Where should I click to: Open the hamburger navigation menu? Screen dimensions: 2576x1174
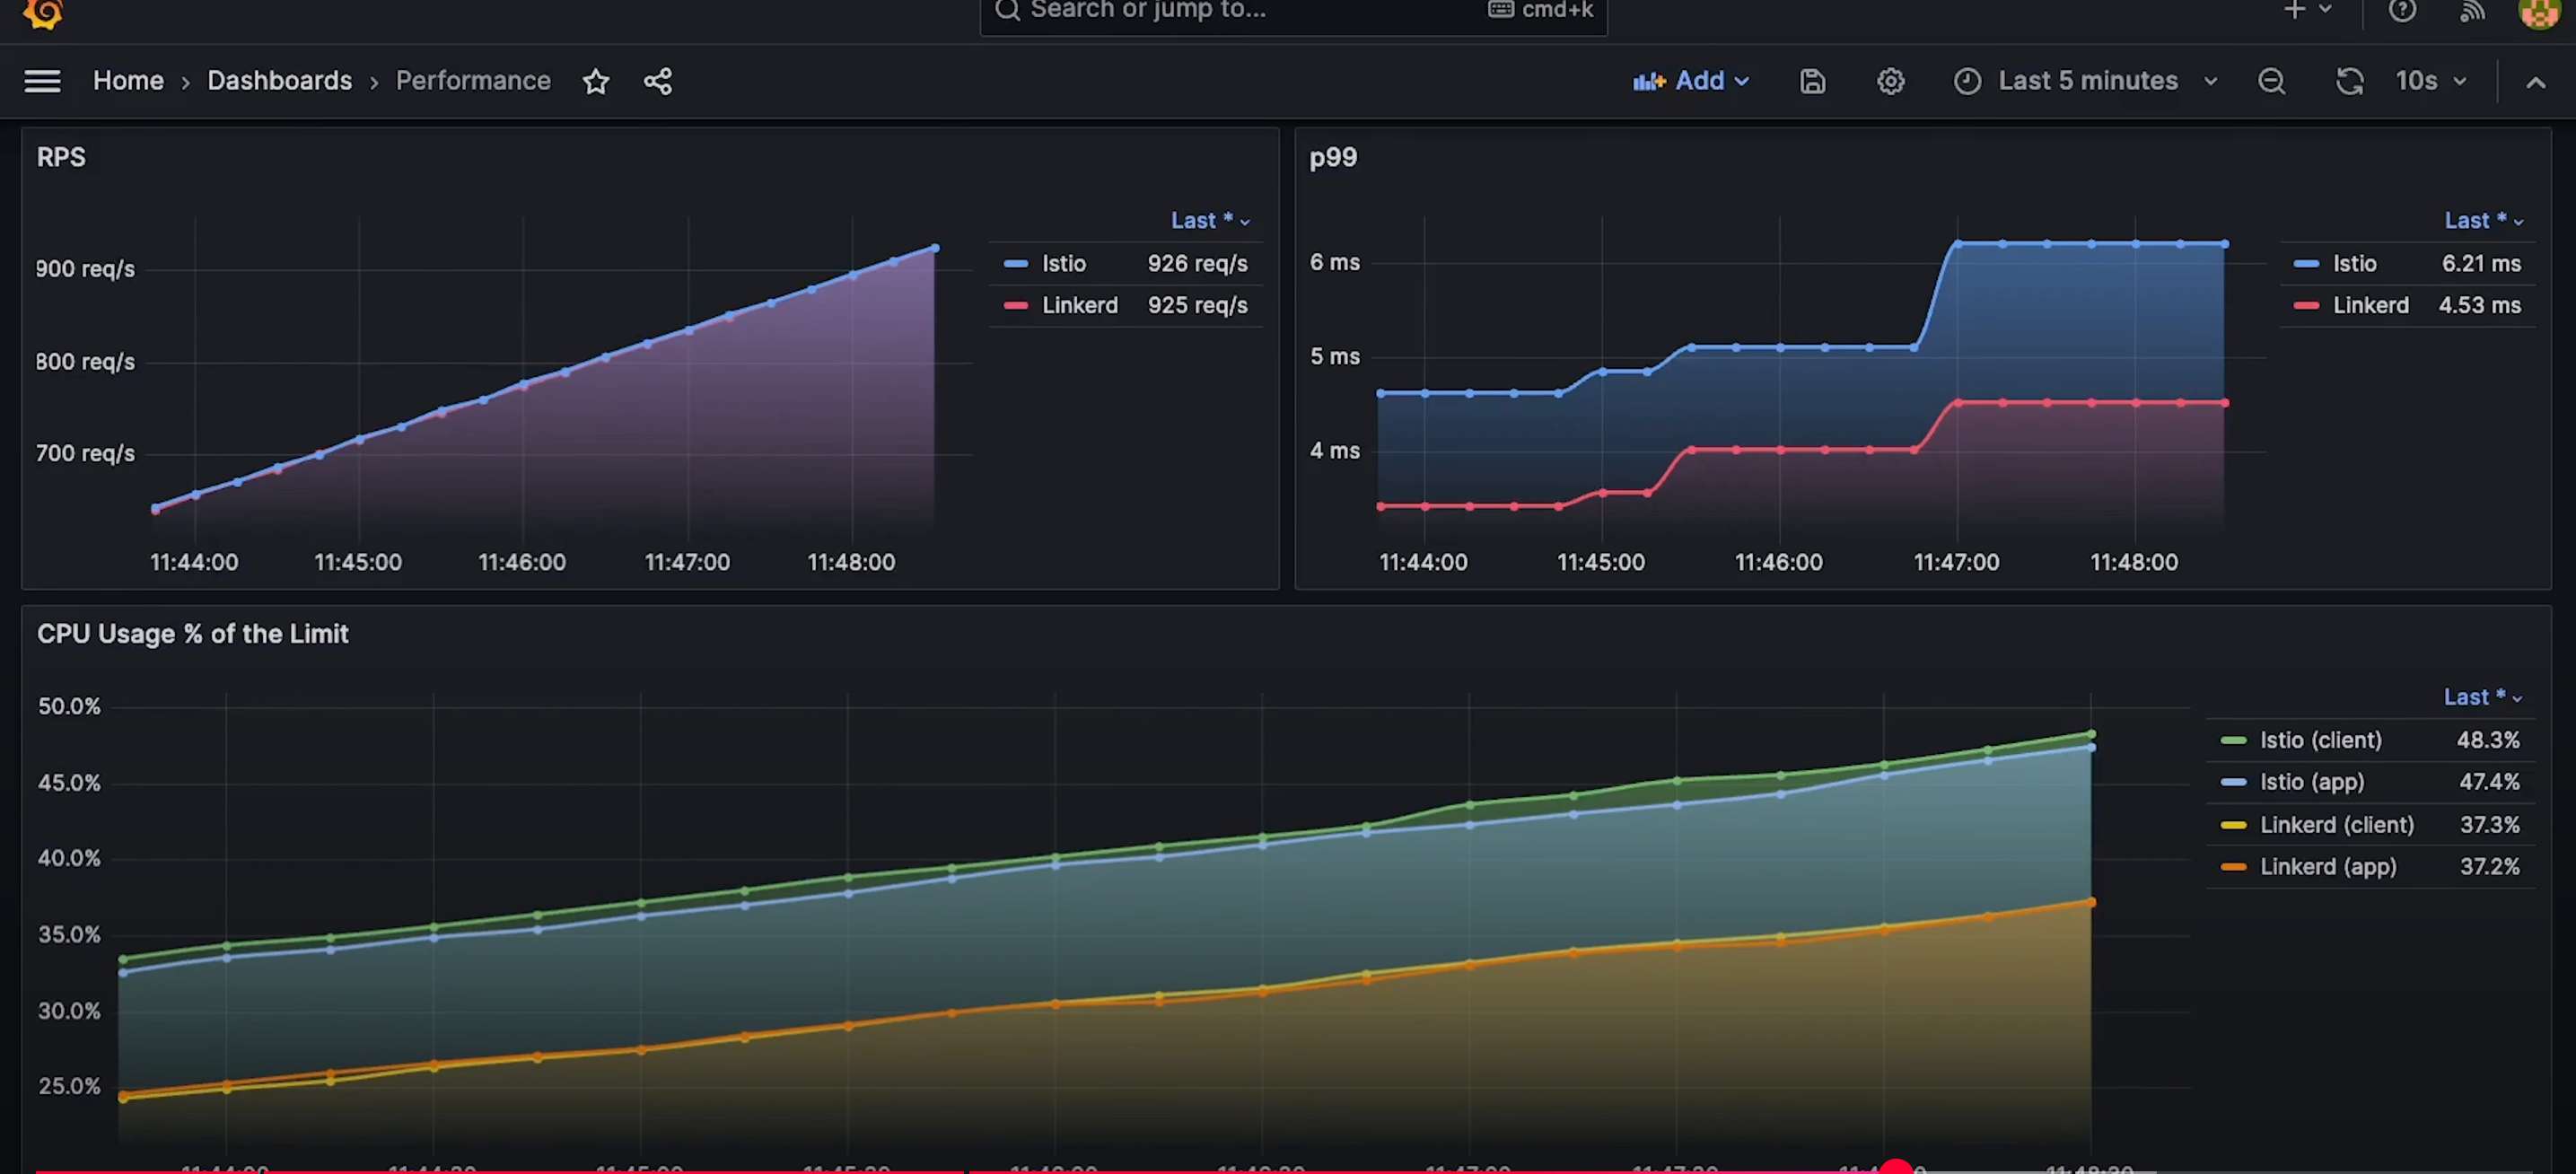[42, 81]
